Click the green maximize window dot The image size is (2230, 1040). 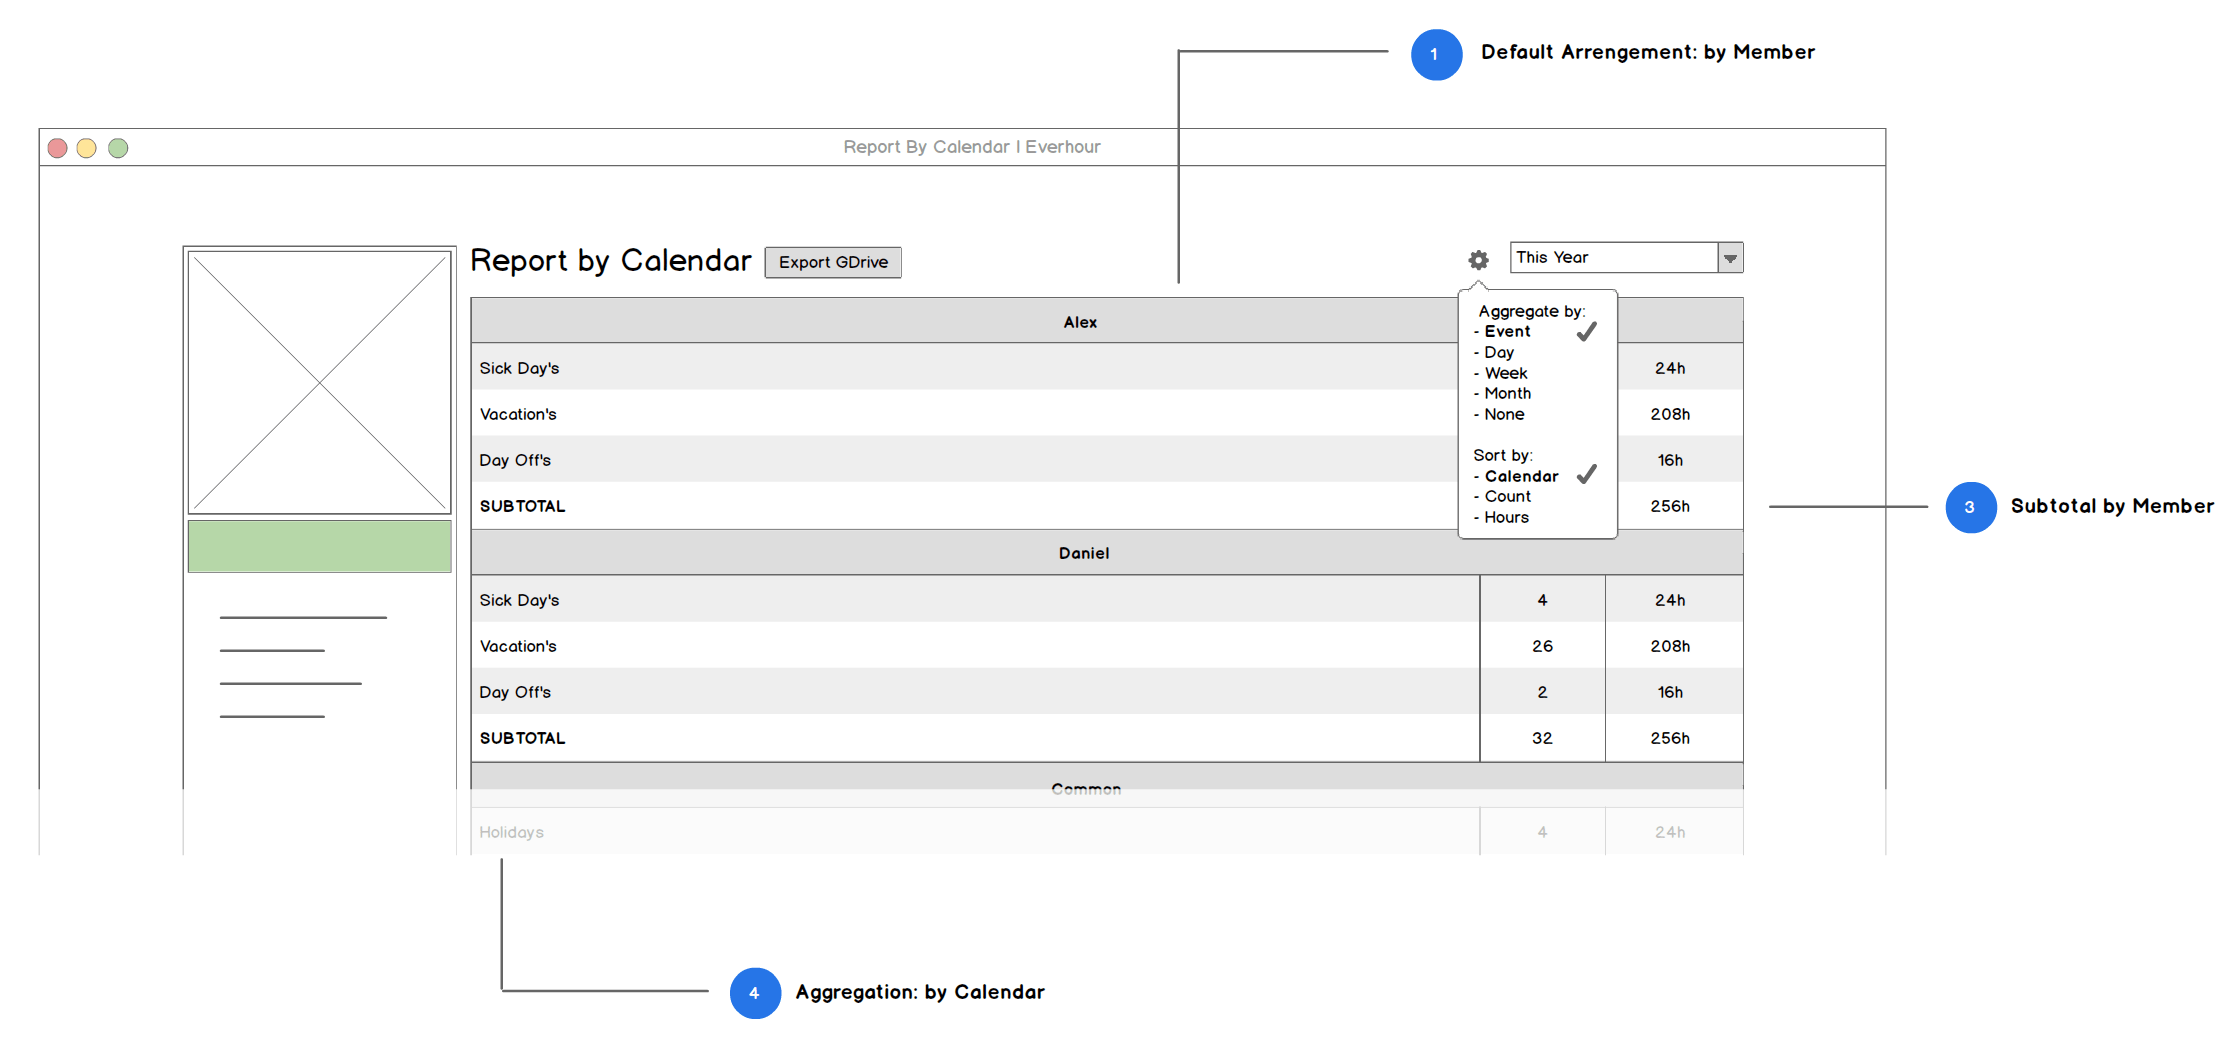pos(118,148)
